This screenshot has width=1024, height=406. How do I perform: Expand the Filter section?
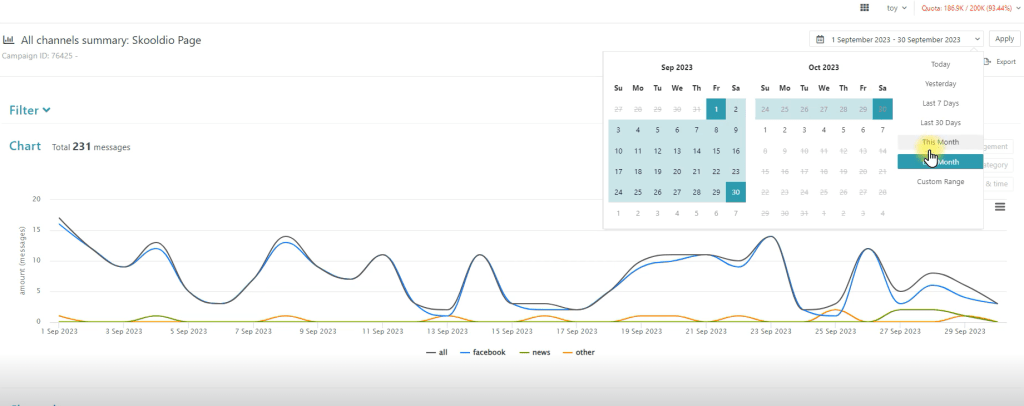[x=30, y=110]
